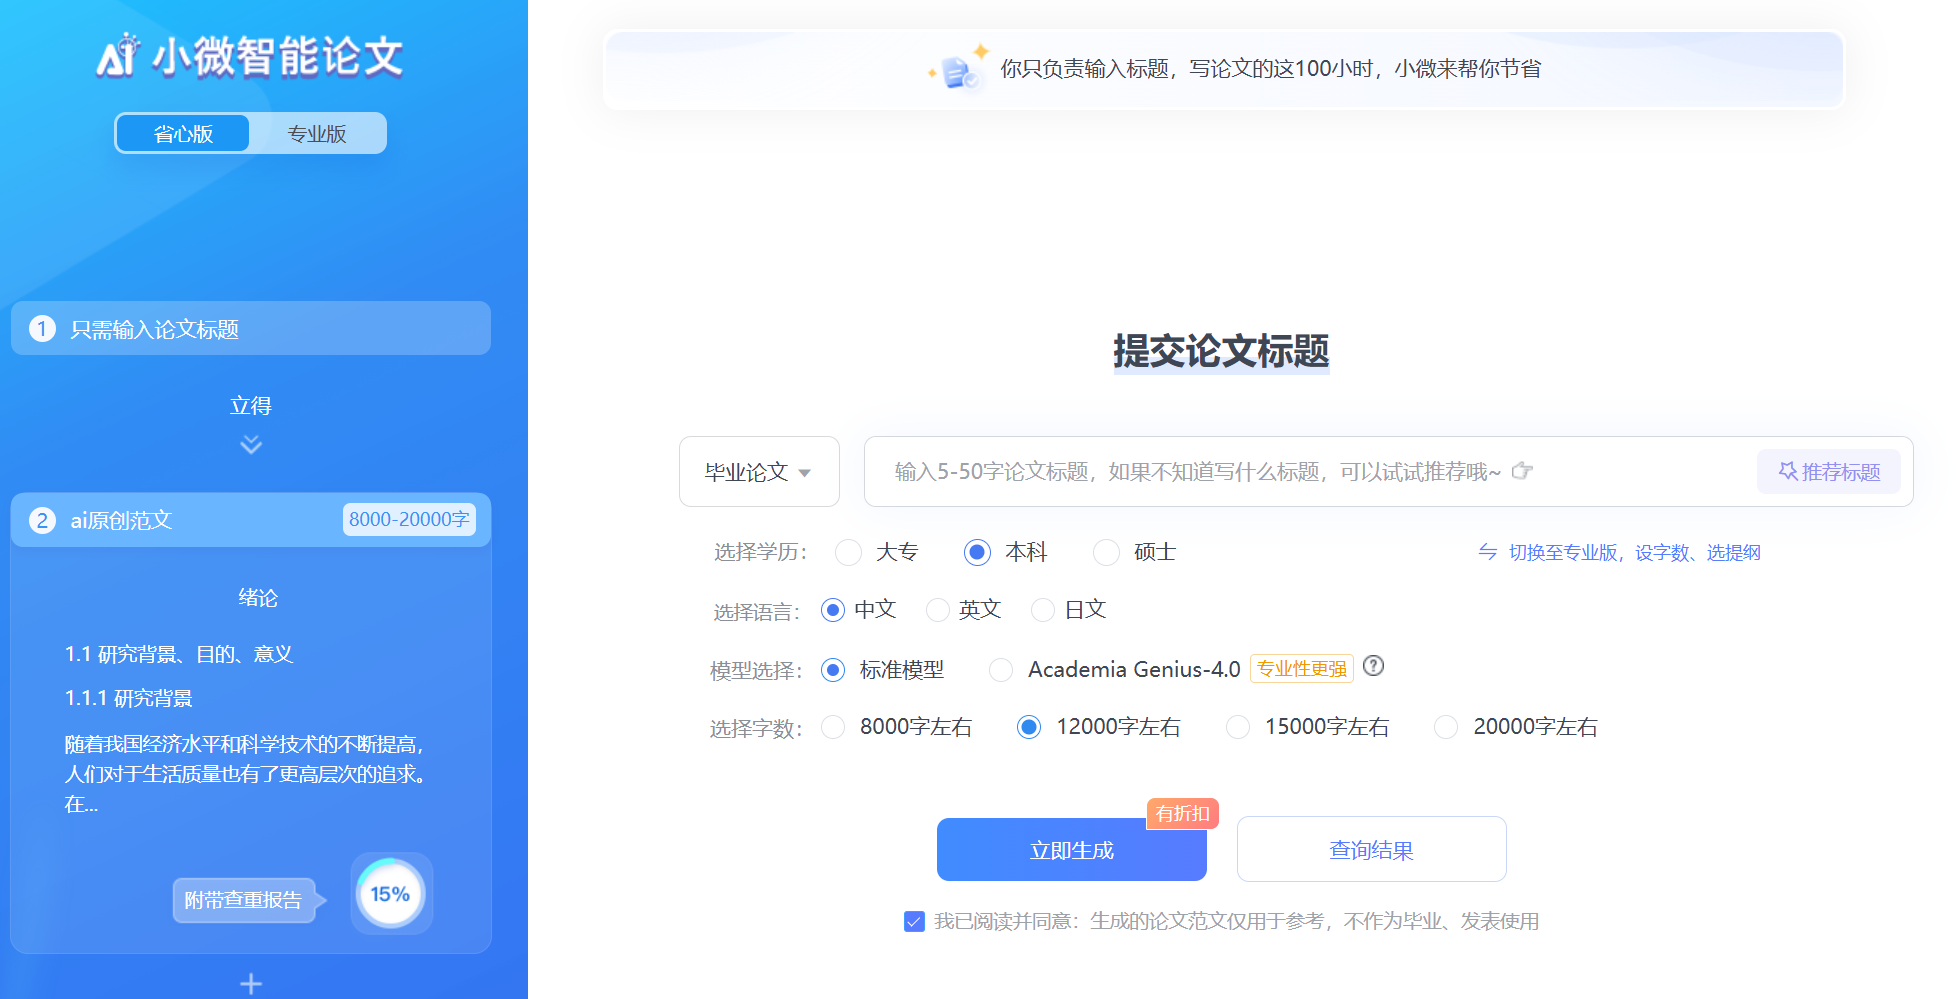Select the Academia Genius-4.0 model

1001,669
